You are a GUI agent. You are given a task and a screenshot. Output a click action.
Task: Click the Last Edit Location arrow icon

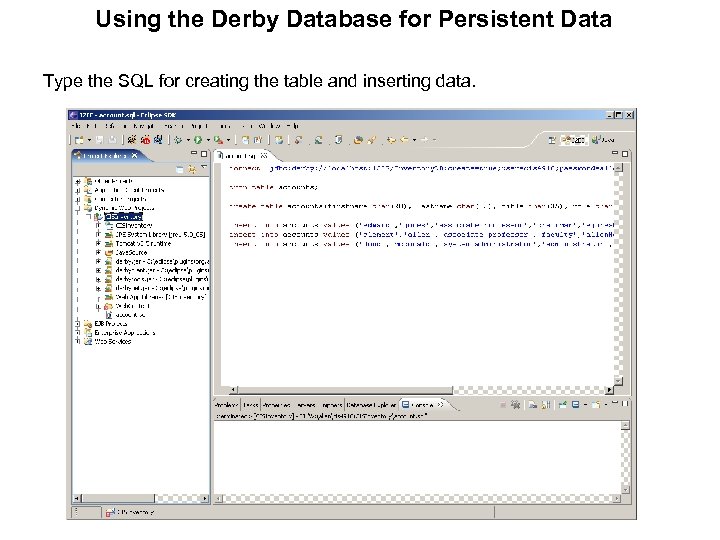(x=391, y=140)
